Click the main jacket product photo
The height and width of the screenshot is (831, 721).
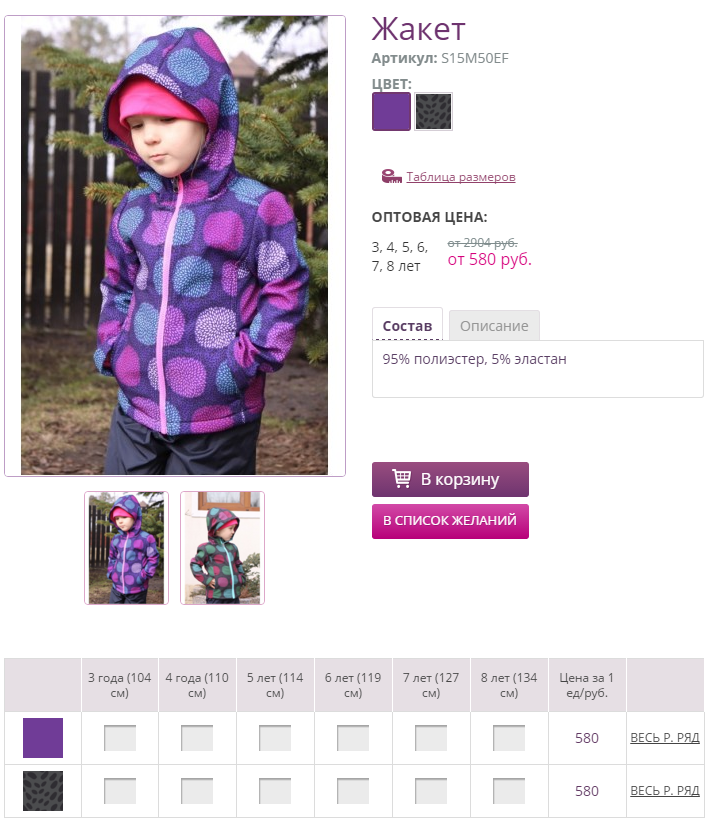(x=175, y=246)
